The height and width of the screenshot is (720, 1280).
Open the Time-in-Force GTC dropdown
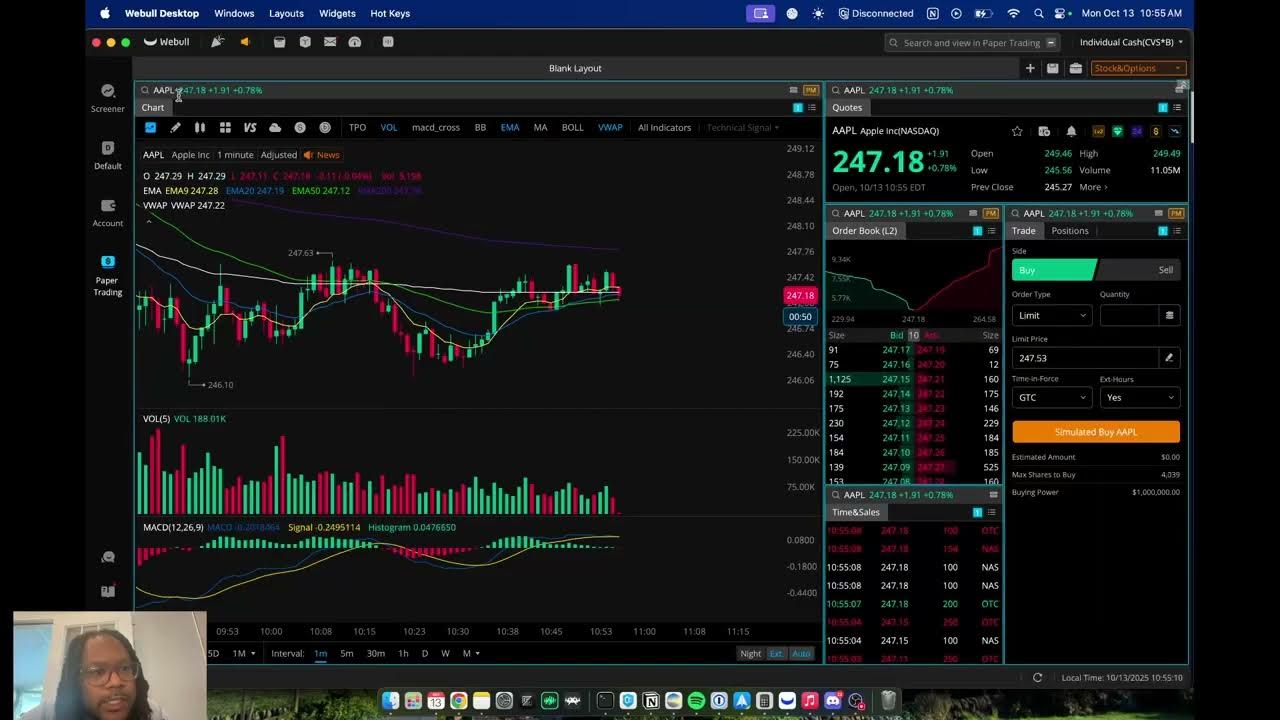pyautogui.click(x=1051, y=397)
